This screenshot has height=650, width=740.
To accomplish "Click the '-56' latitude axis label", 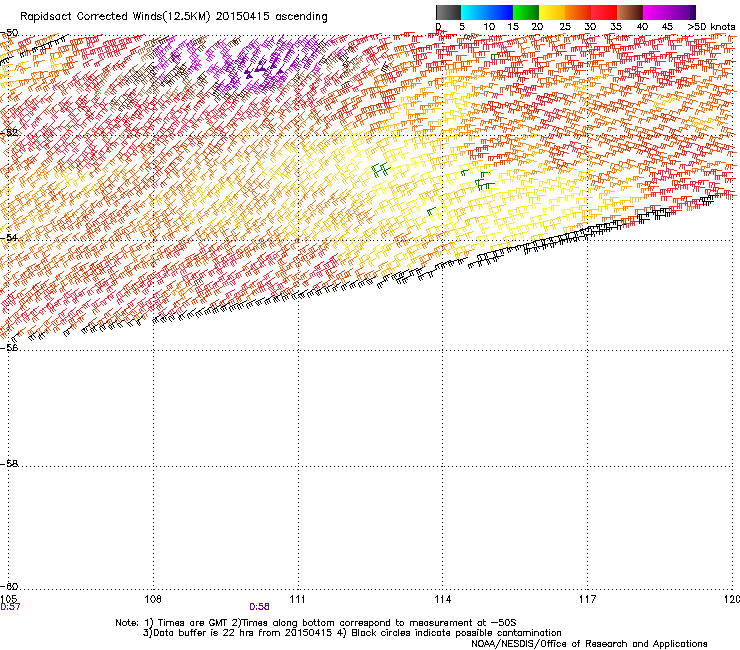I will tap(9, 347).
